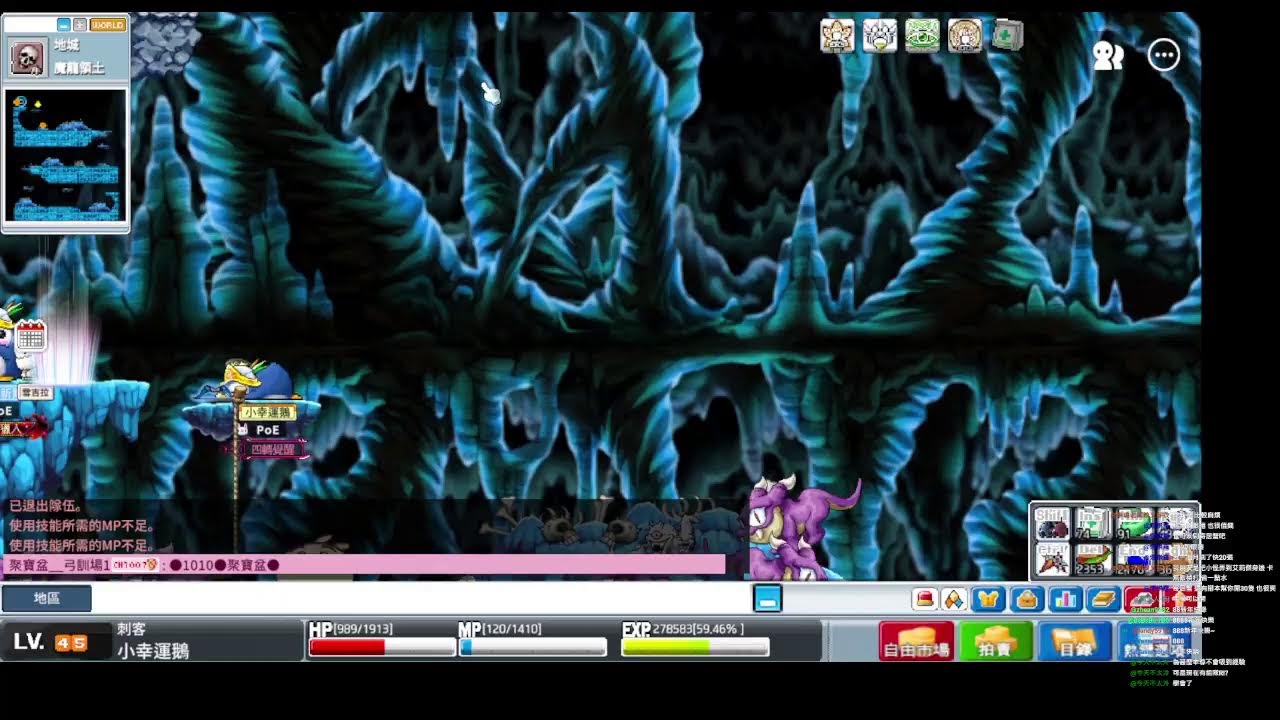Open the 地區 chat channel selector
This screenshot has height=720, width=1280.
pyautogui.click(x=47, y=598)
